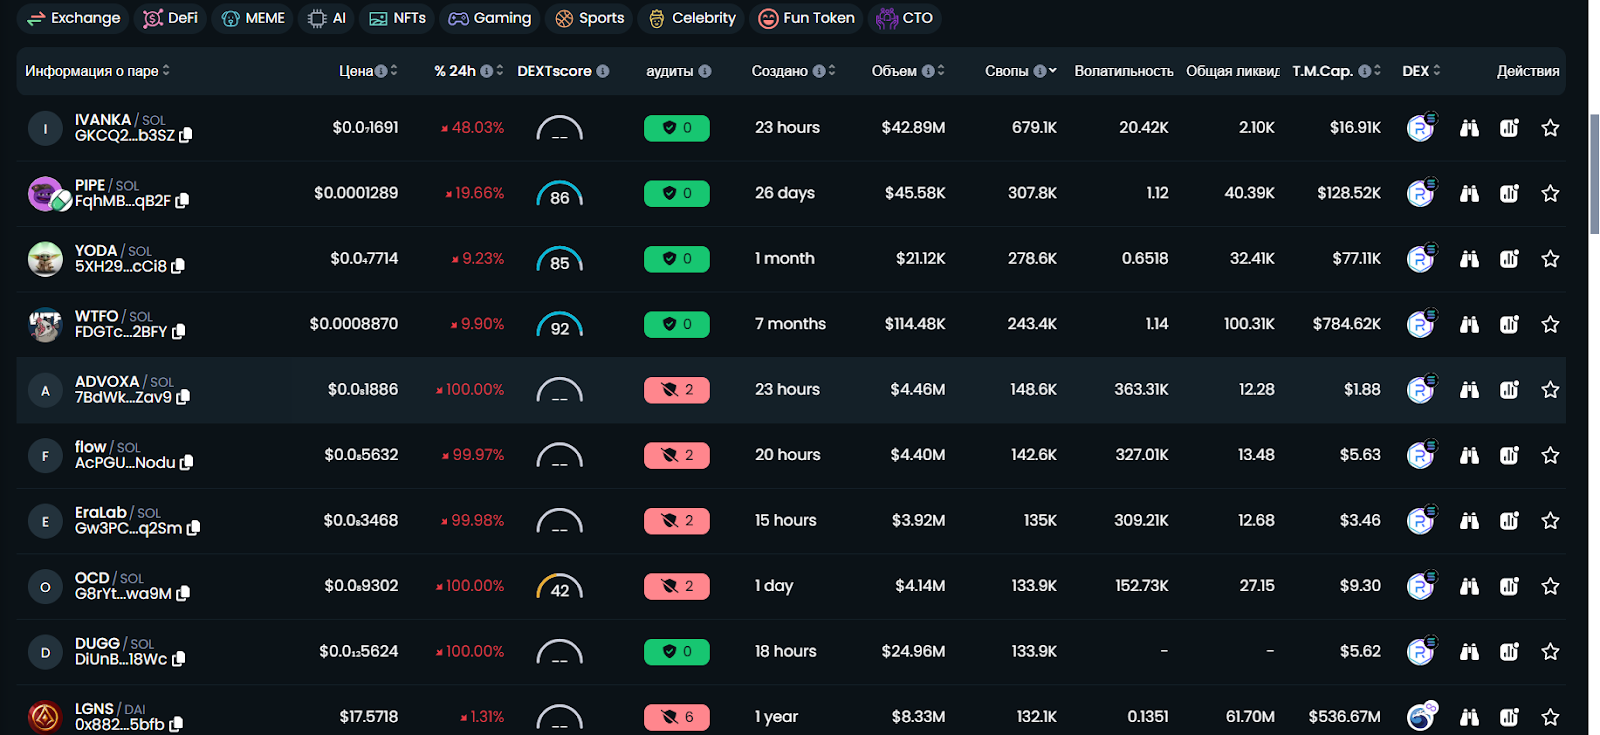Star the EraLab pair
Viewport: 1600px width, 735px height.
(x=1550, y=521)
